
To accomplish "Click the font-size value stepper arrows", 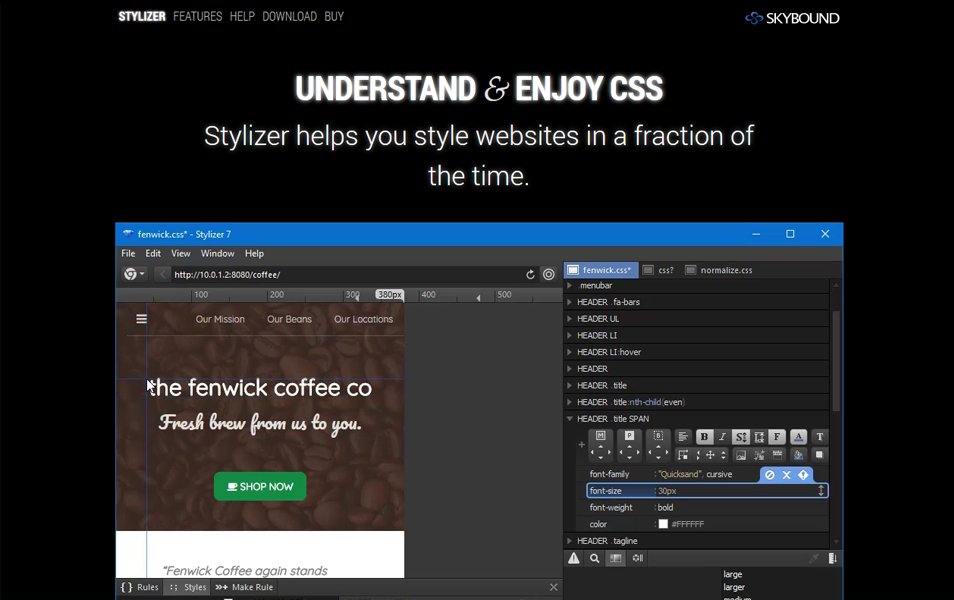I will point(821,490).
